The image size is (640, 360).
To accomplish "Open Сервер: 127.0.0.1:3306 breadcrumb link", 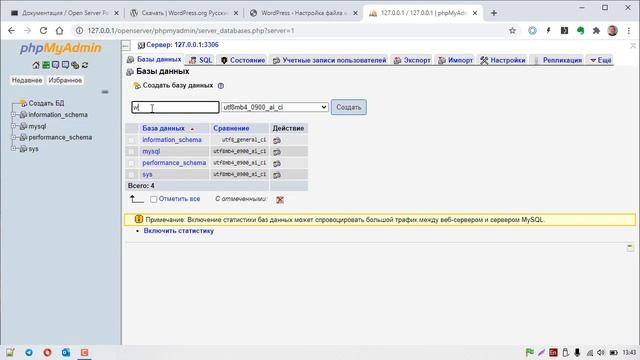I will click(182, 45).
